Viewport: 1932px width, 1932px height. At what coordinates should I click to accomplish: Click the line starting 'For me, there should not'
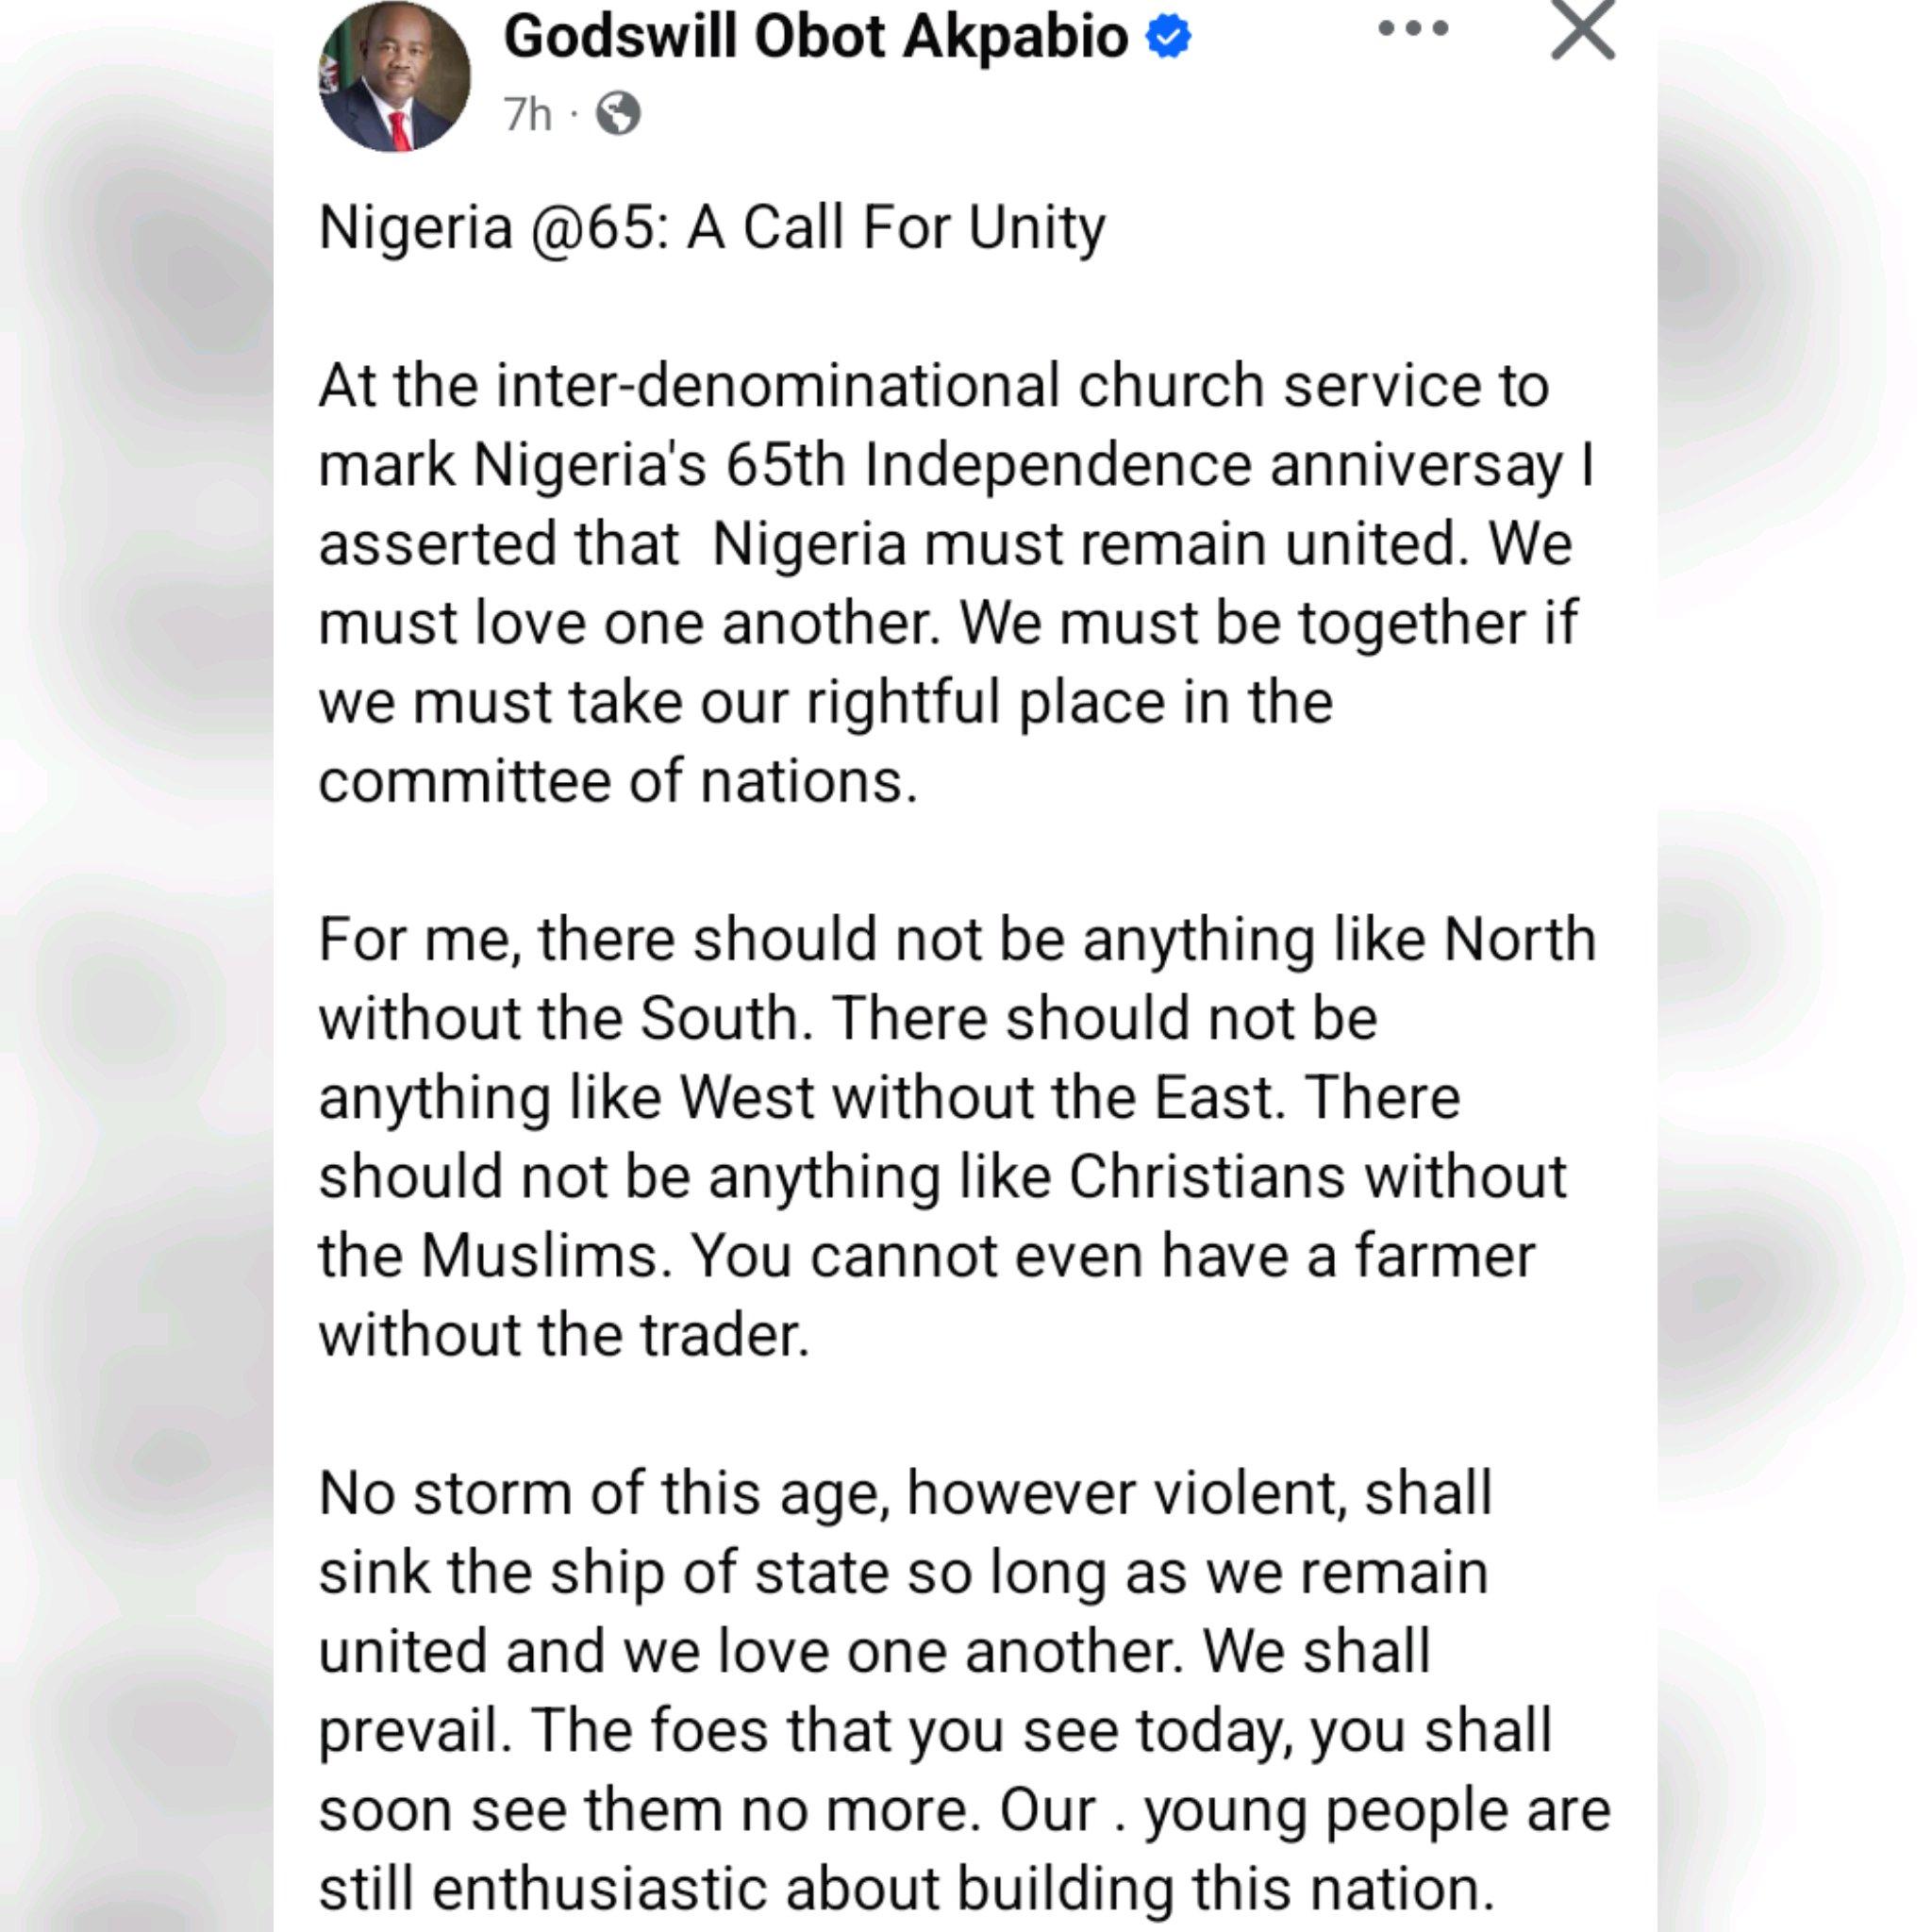pyautogui.click(x=956, y=940)
